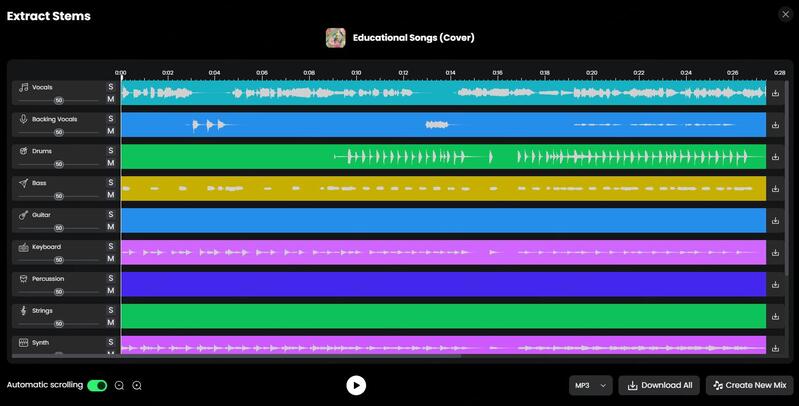Zoom in the waveform timeline
Image resolution: width=799 pixels, height=406 pixels.
point(137,385)
